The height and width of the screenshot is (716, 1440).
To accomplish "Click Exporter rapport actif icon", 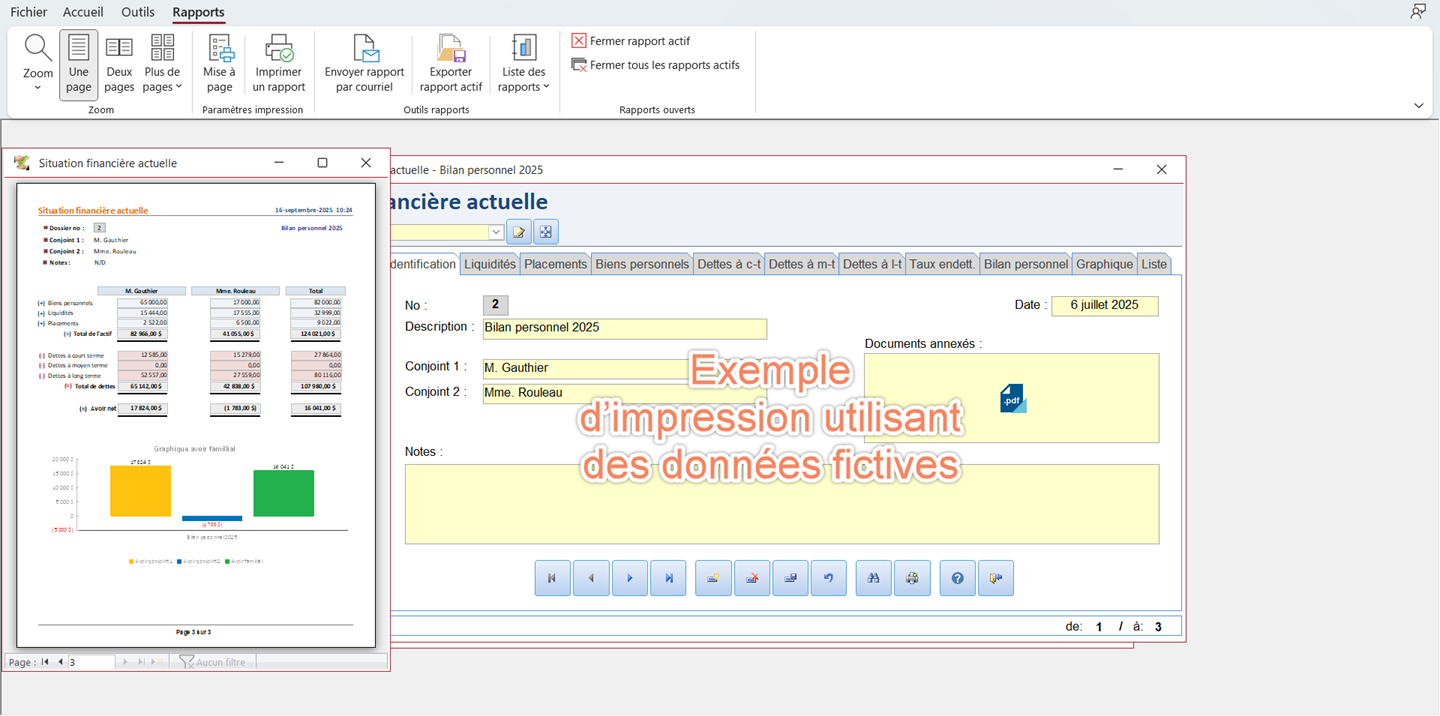I will pos(451,64).
